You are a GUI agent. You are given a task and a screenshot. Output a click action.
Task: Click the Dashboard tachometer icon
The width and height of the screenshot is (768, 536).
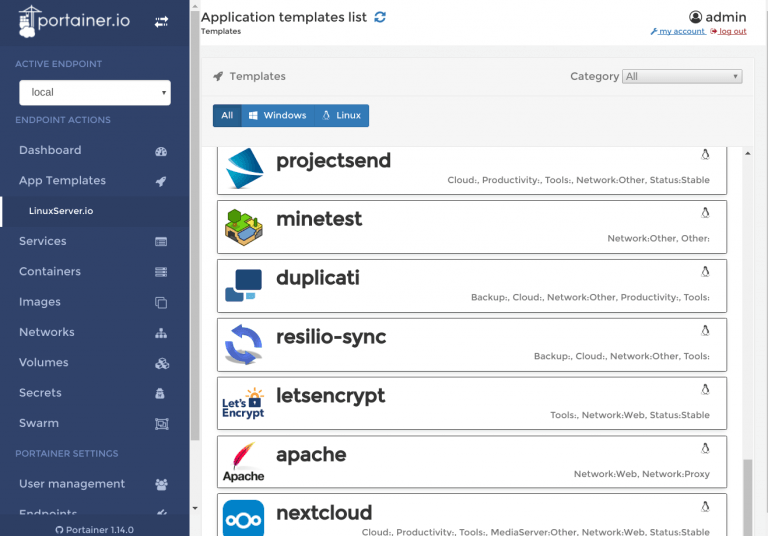tap(161, 151)
